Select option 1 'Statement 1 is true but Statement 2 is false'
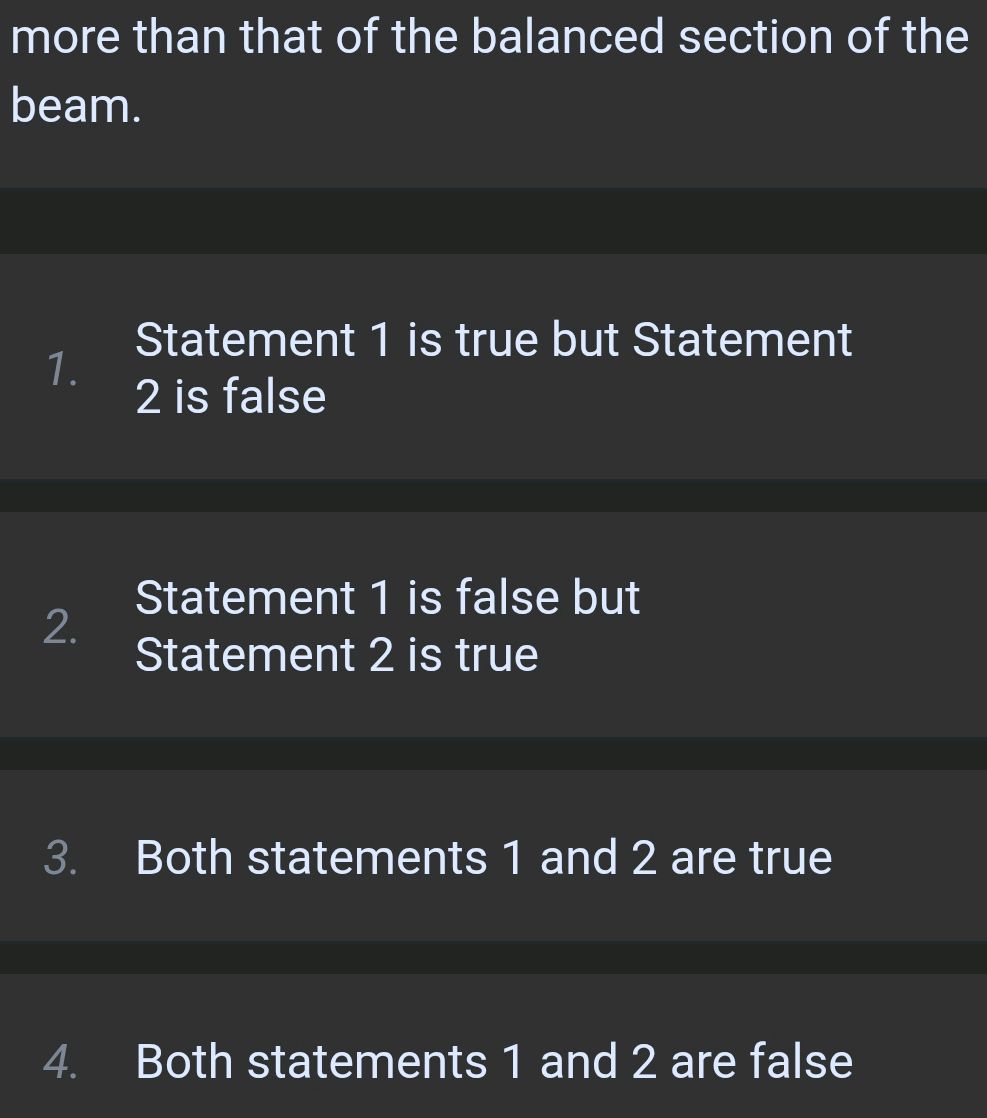The height and width of the screenshot is (1118, 987). point(494,367)
